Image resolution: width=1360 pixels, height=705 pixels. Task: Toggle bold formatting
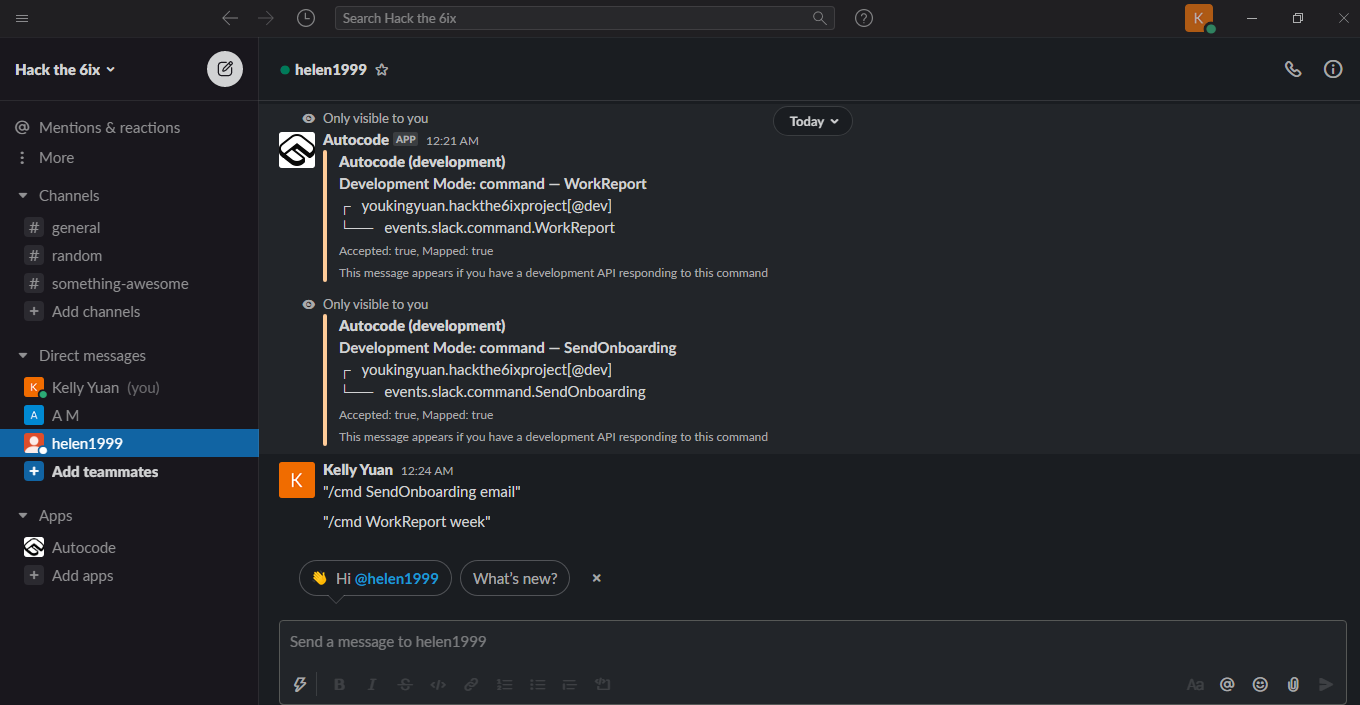click(339, 684)
